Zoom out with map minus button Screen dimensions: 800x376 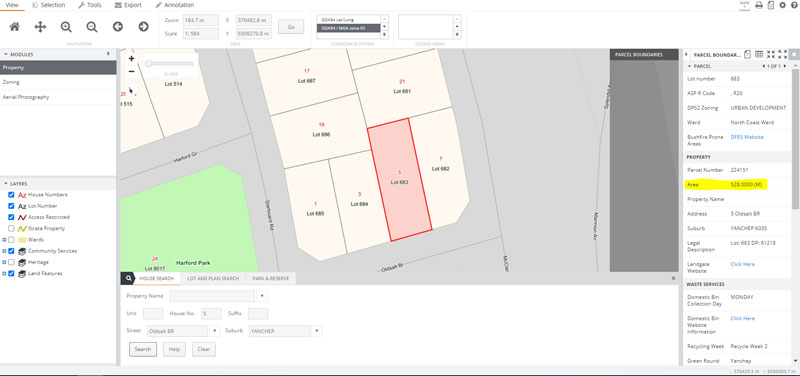131,71
